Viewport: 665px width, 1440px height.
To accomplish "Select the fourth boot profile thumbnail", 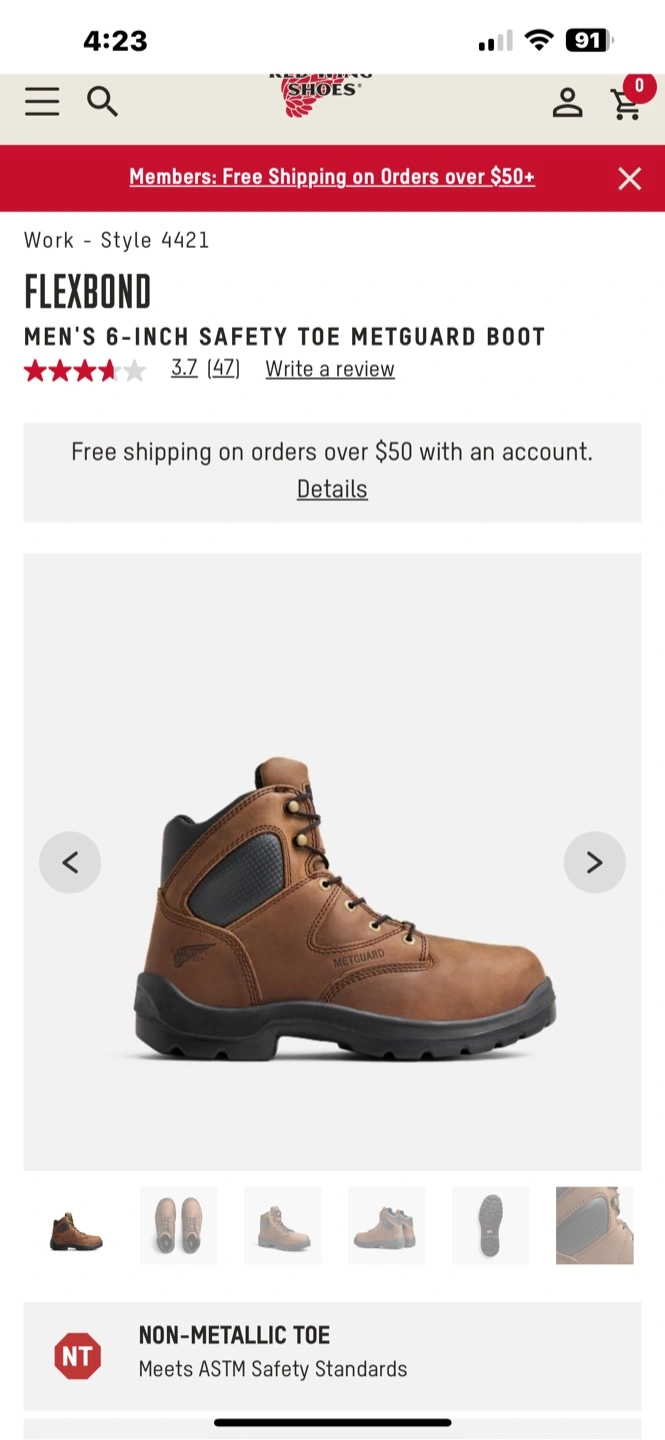I will [x=387, y=1226].
